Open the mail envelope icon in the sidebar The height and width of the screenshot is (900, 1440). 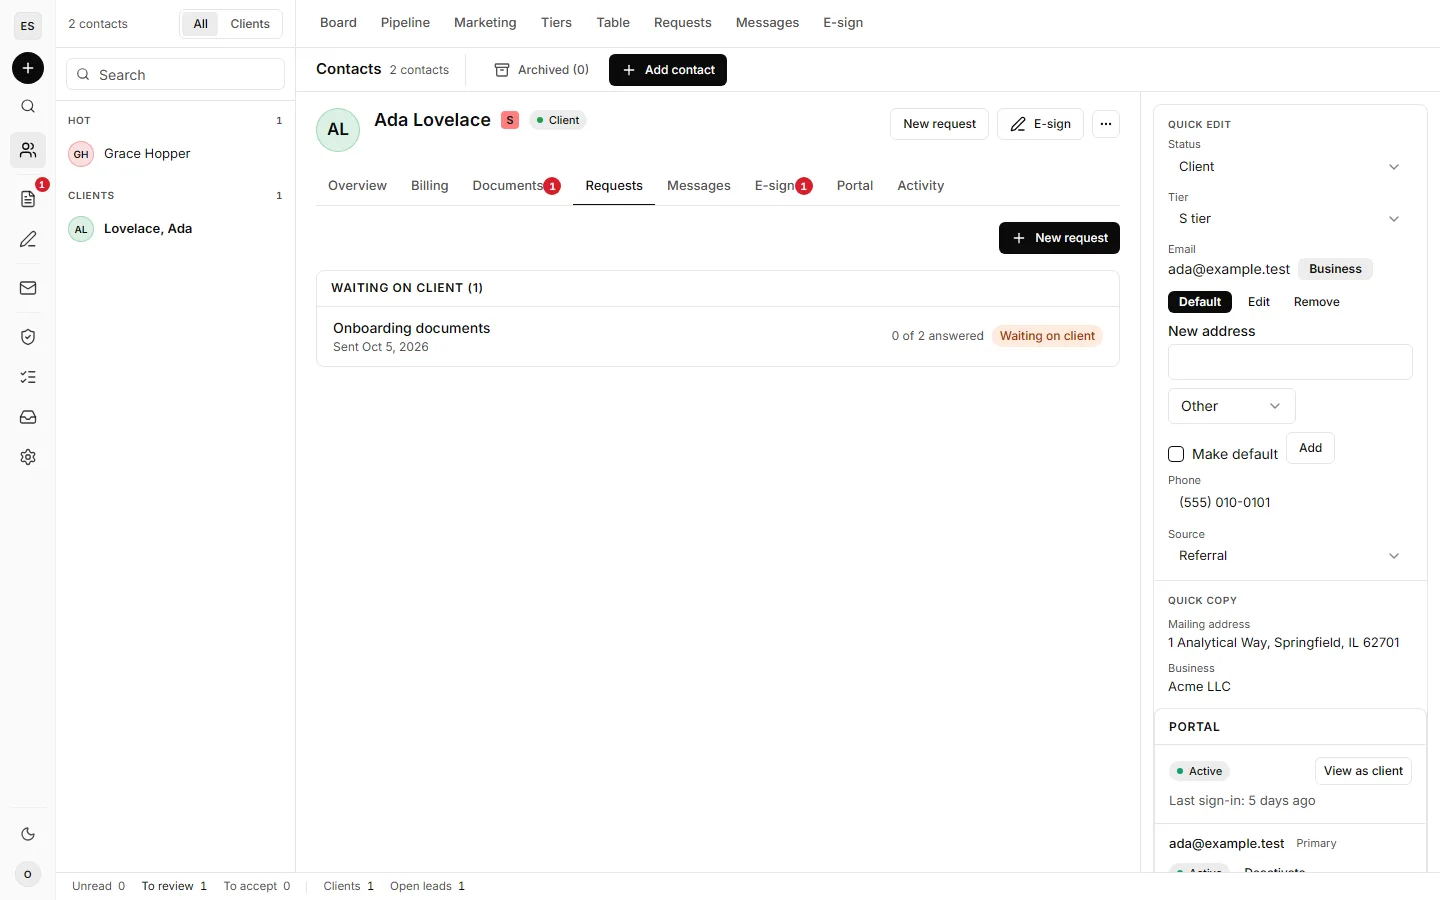click(x=28, y=288)
